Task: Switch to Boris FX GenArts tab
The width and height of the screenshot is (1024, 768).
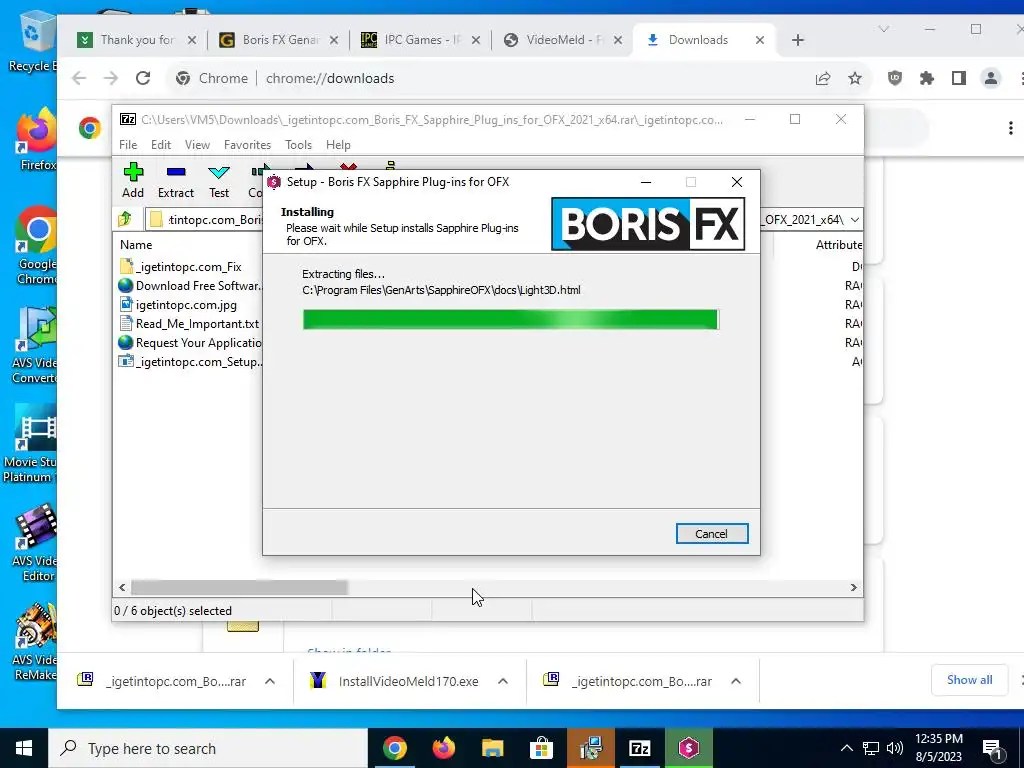Action: click(x=279, y=40)
